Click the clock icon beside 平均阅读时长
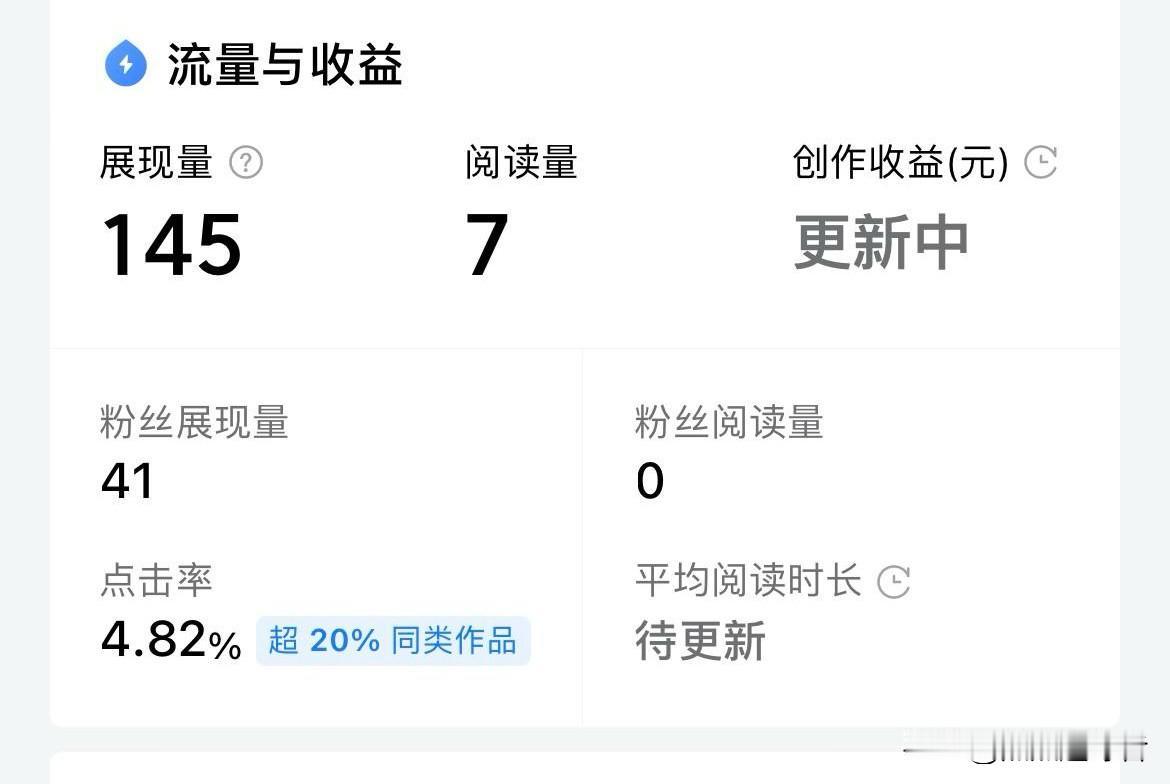 [893, 582]
